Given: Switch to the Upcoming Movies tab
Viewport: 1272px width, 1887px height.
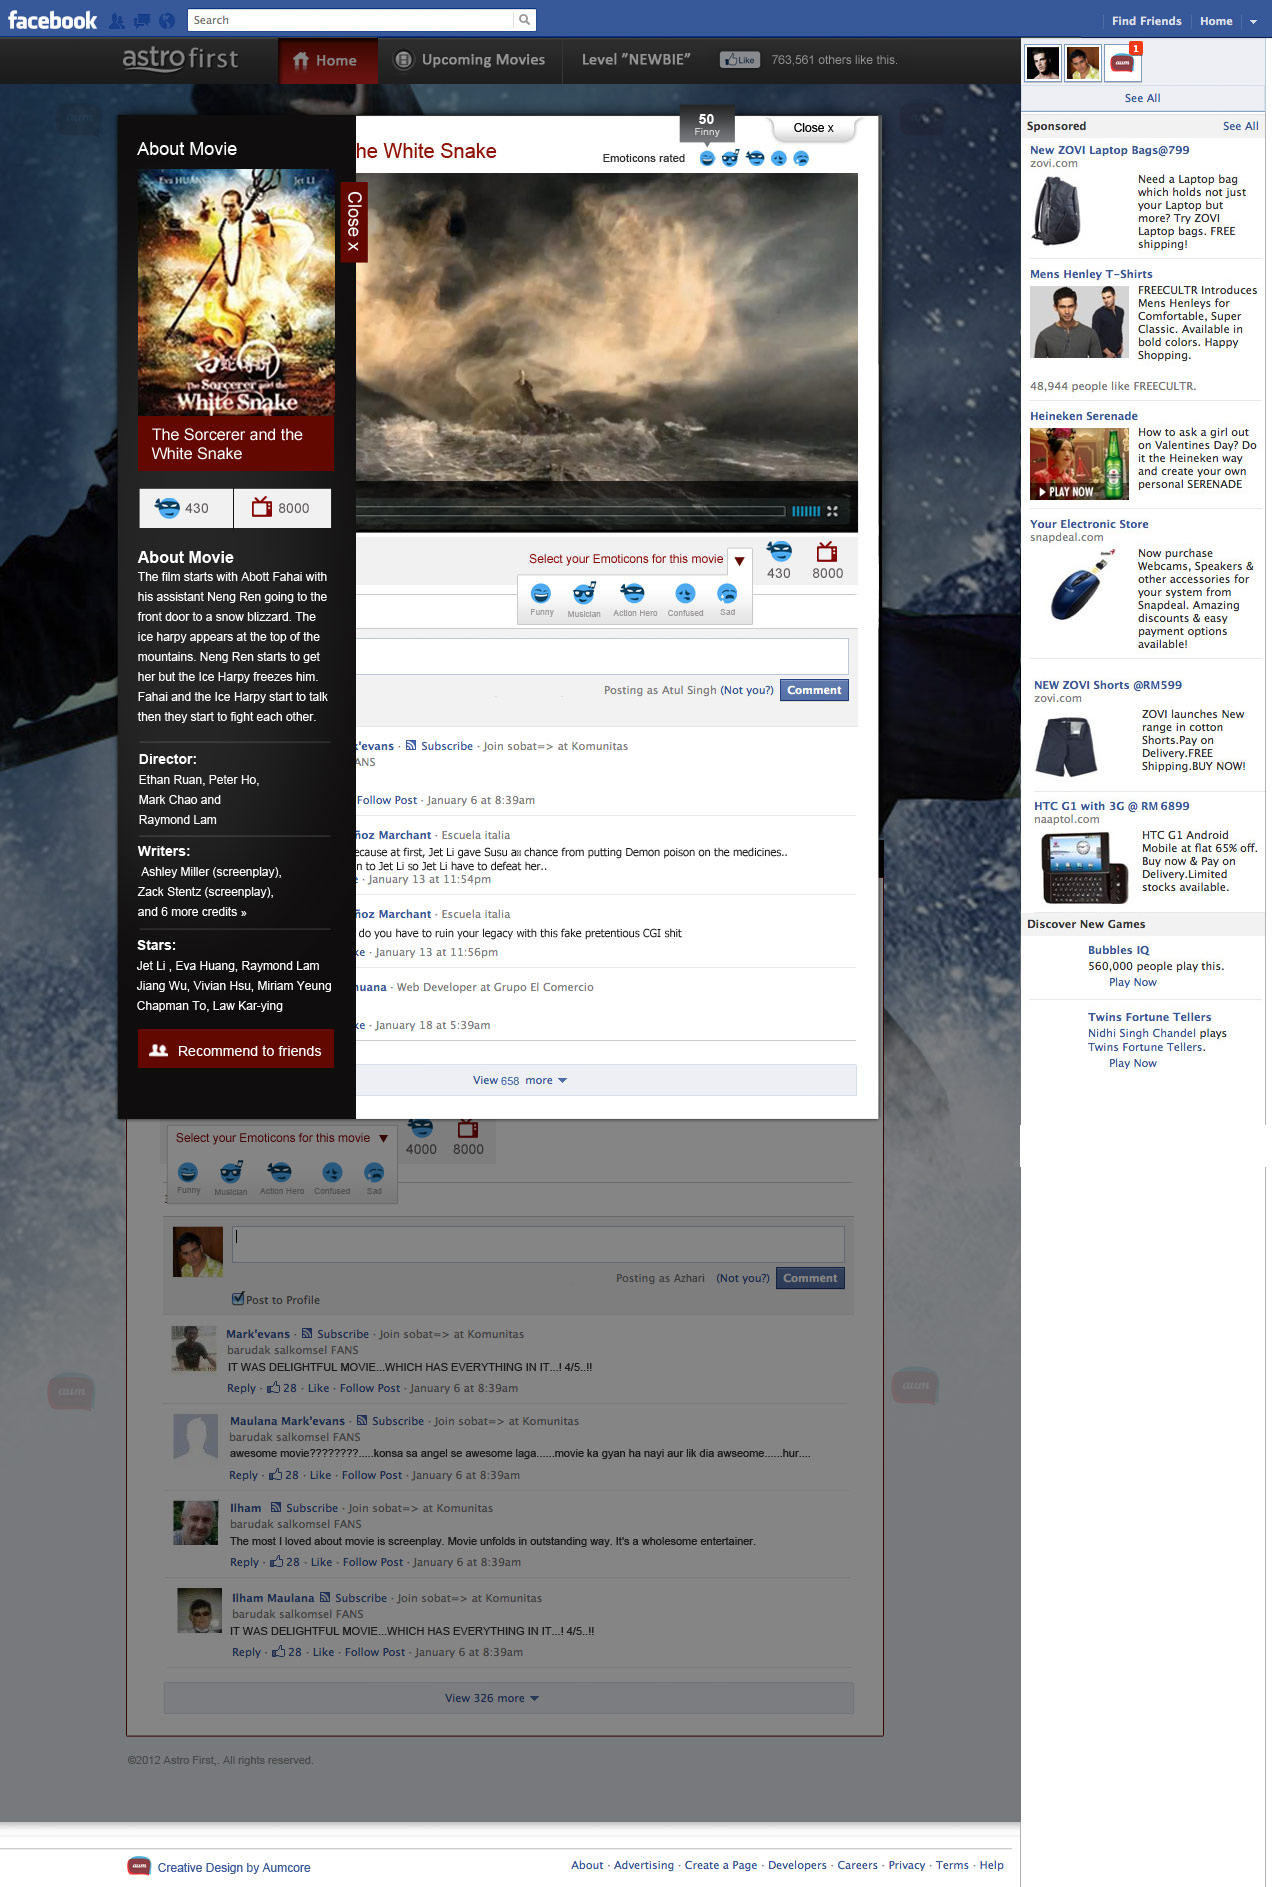Looking at the screenshot, I should [470, 60].
